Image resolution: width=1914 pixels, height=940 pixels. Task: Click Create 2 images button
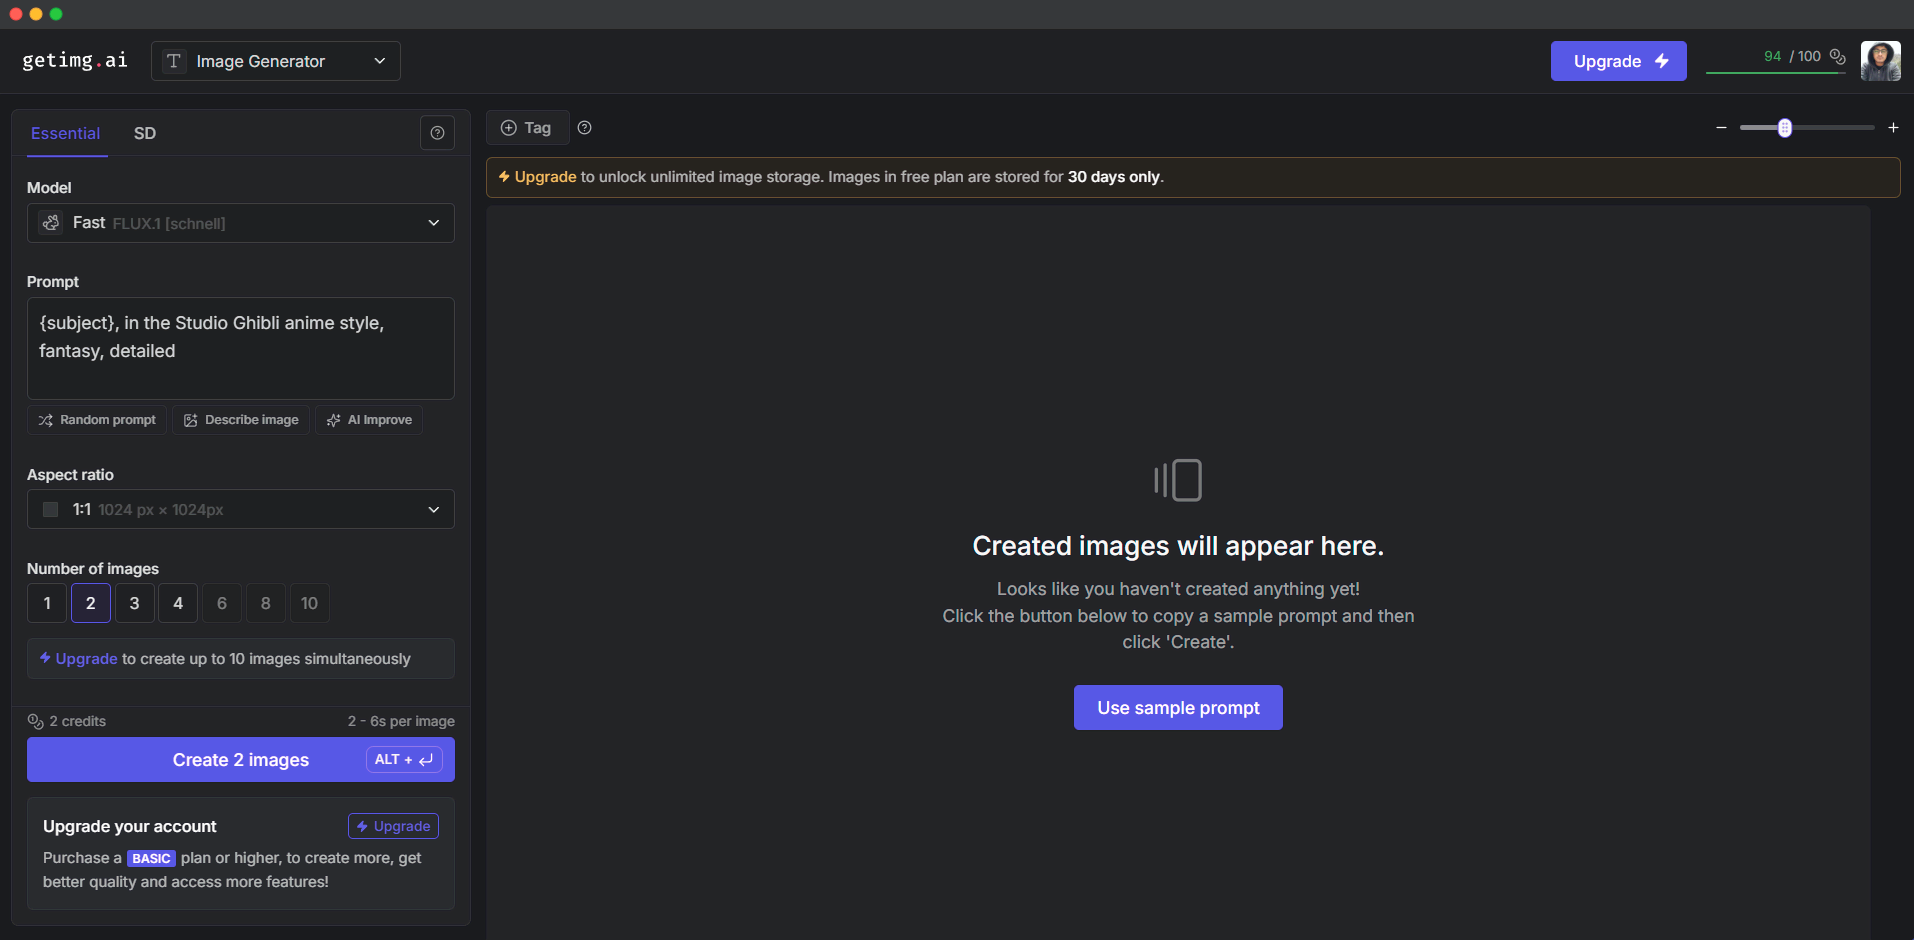click(x=241, y=760)
